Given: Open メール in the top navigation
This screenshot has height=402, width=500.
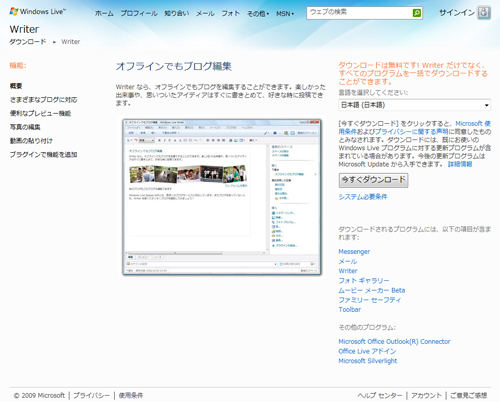Looking at the screenshot, I should (205, 14).
